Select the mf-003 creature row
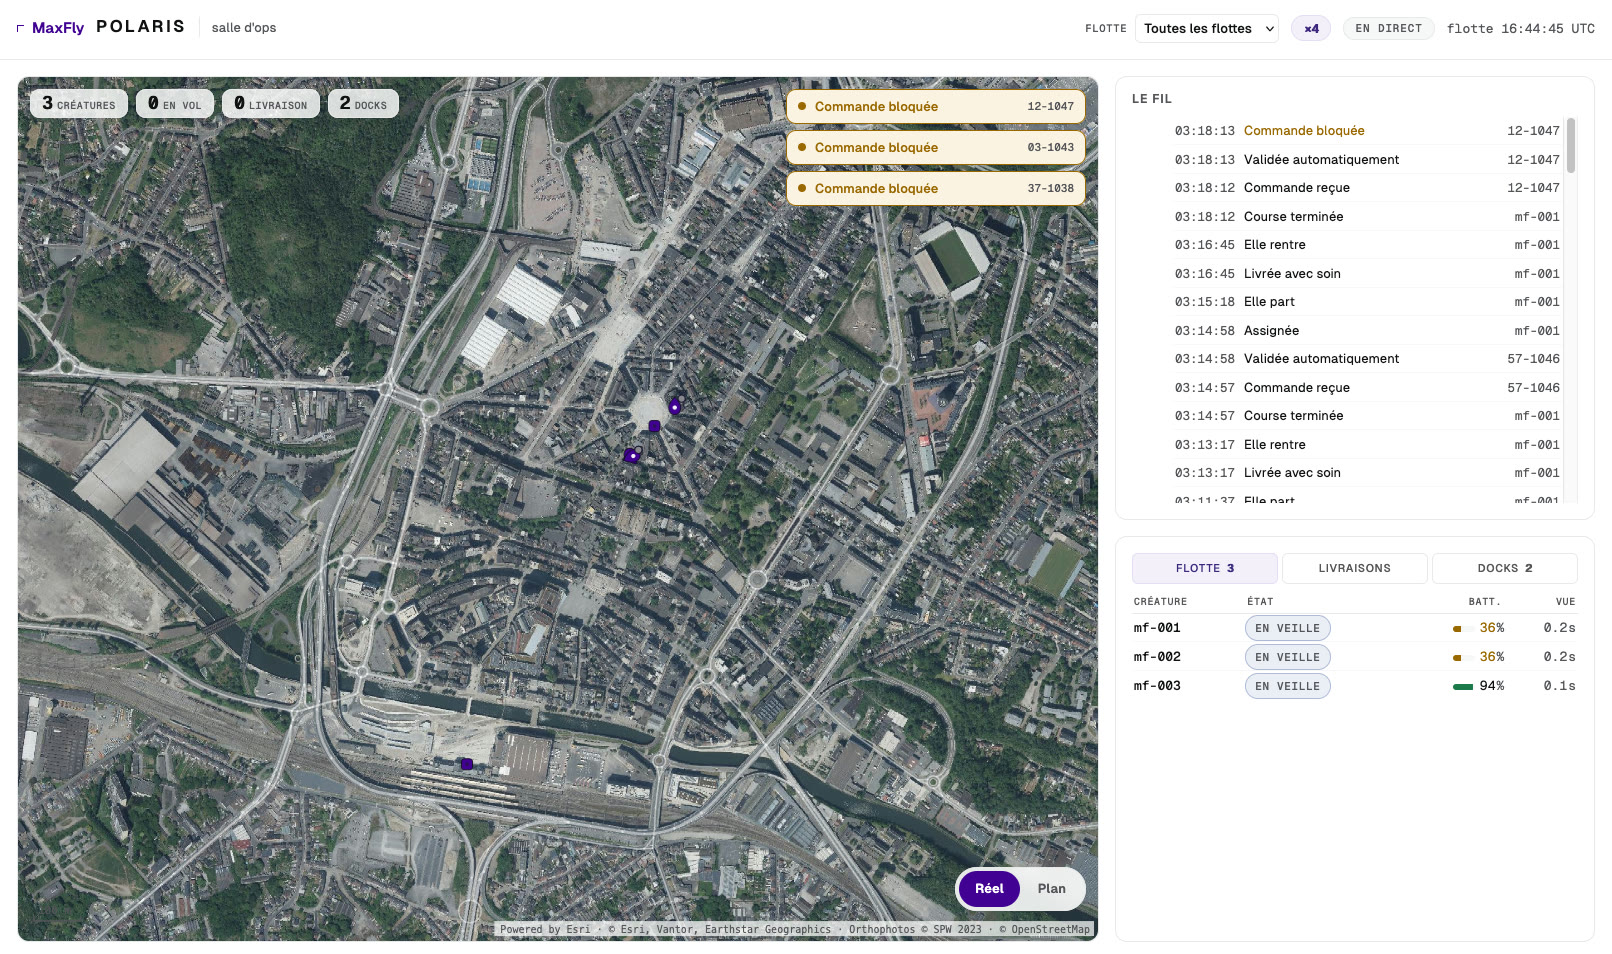 [x=1354, y=687]
